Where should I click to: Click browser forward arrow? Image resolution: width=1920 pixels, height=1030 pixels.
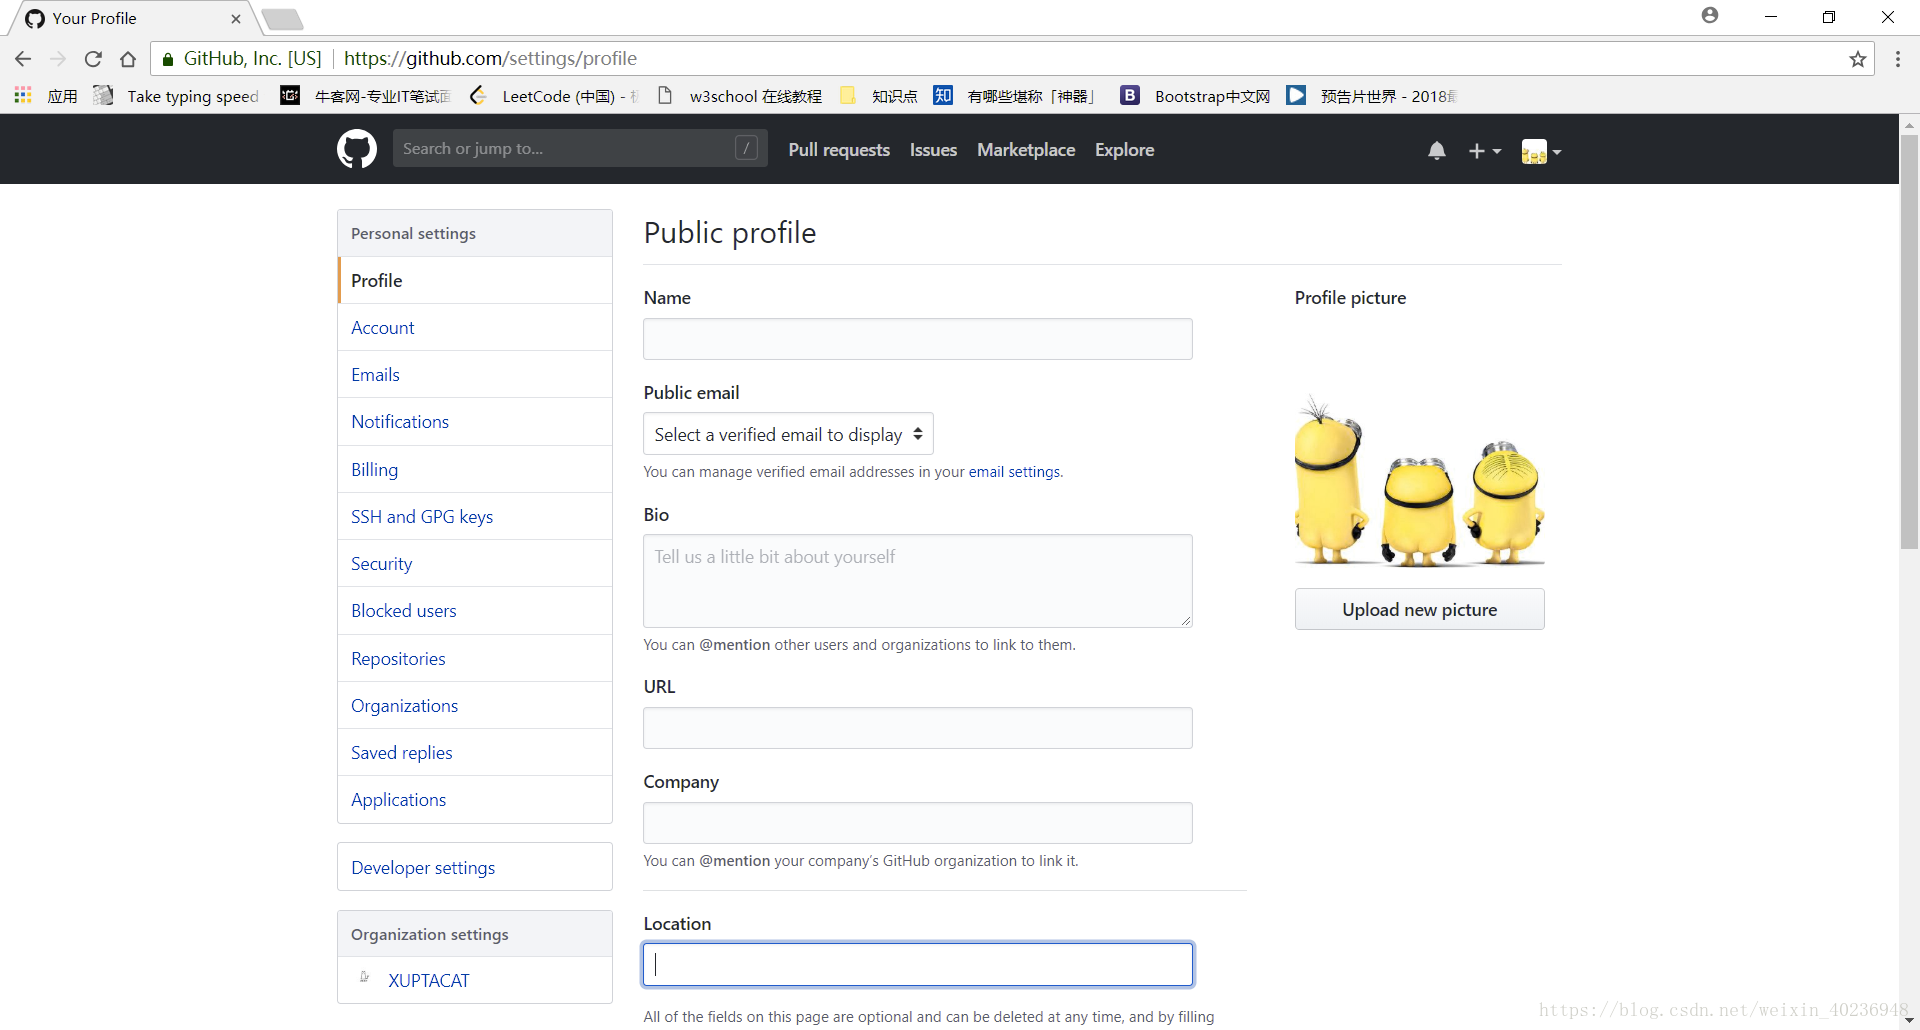point(58,59)
